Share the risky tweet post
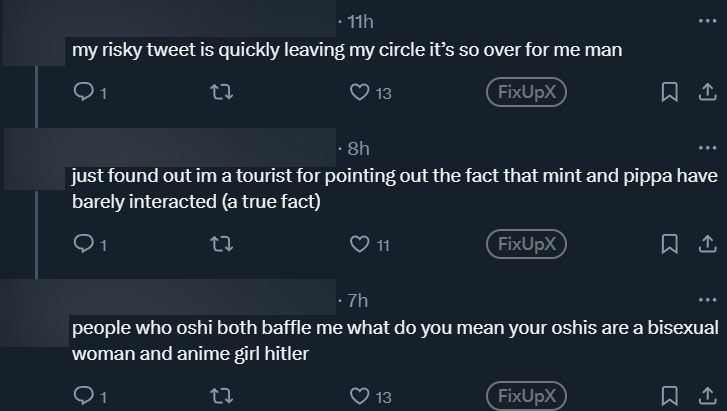The height and width of the screenshot is (411, 727). click(x=707, y=93)
